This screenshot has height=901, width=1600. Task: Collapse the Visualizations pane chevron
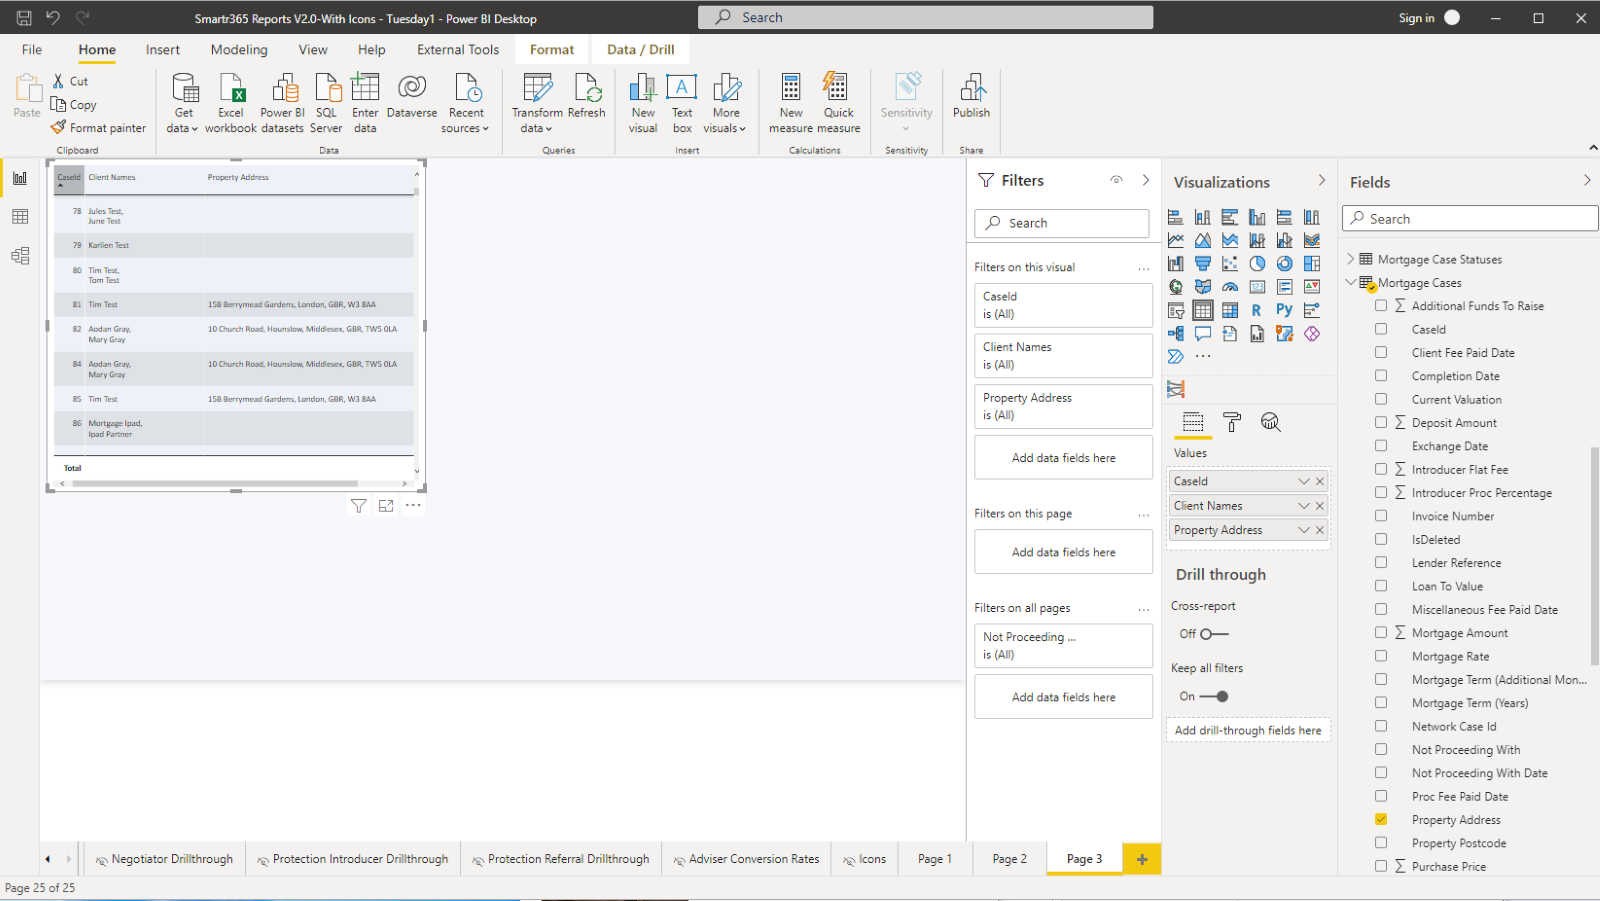pyautogui.click(x=1322, y=181)
